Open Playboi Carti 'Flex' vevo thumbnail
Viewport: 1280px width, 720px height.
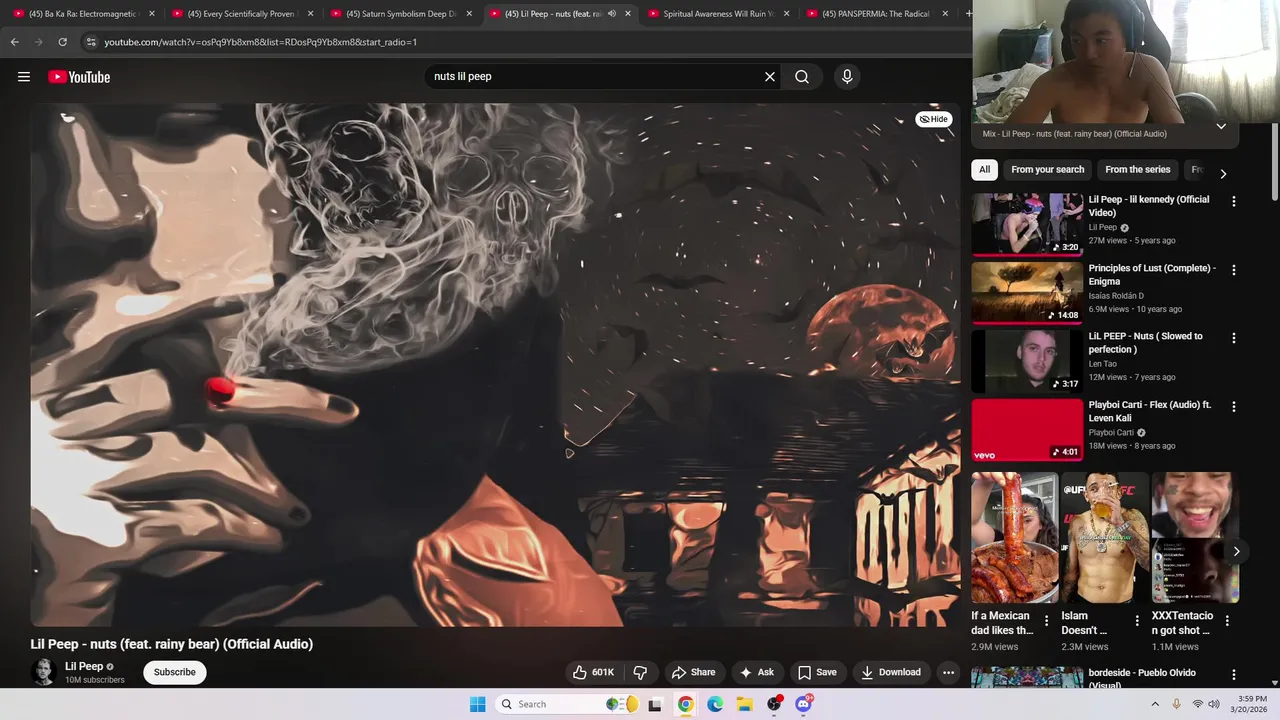(1027, 430)
